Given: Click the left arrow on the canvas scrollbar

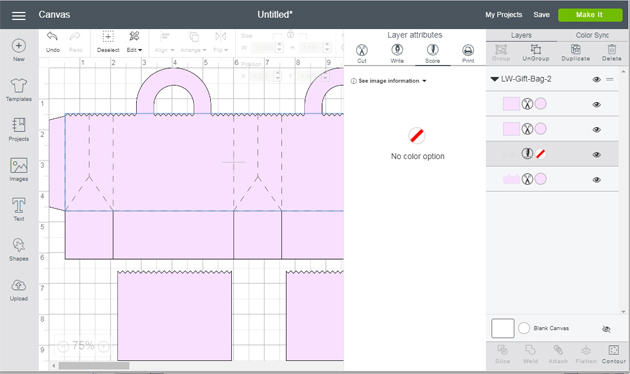Looking at the screenshot, I should click(x=54, y=366).
